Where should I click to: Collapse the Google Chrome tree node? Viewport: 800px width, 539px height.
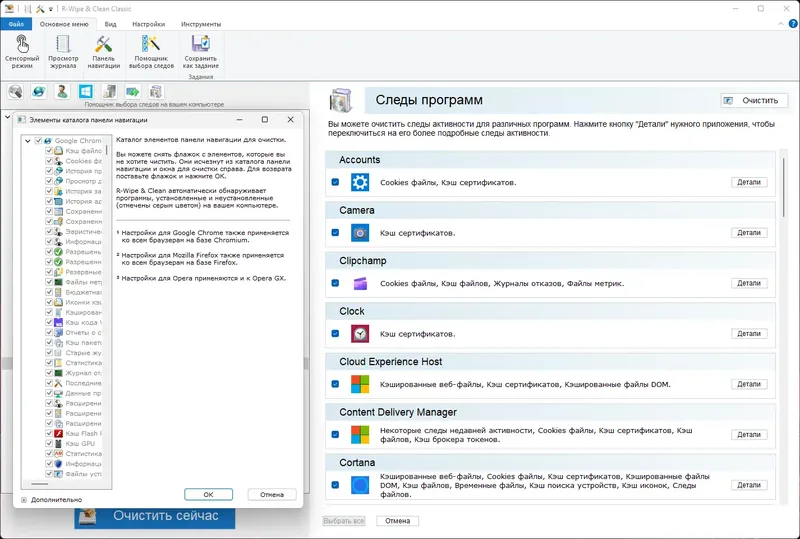click(x=28, y=140)
